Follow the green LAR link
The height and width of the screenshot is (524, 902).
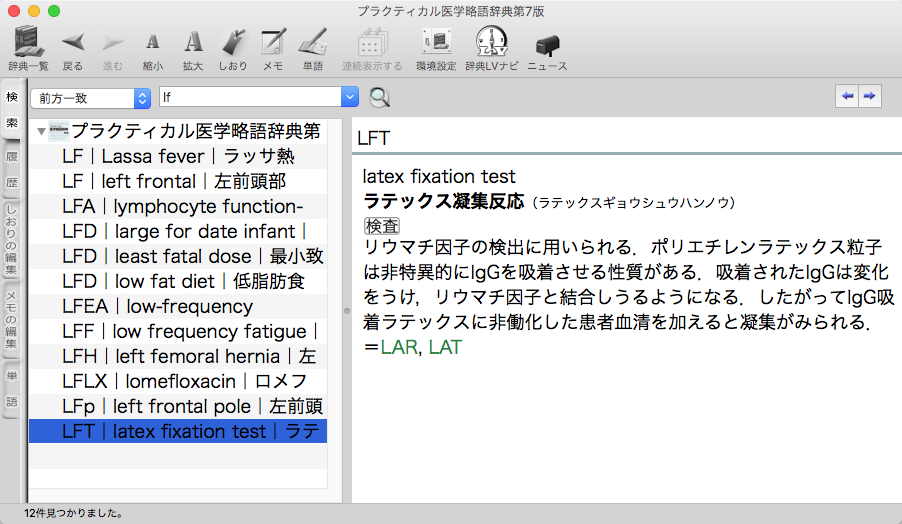(397, 347)
